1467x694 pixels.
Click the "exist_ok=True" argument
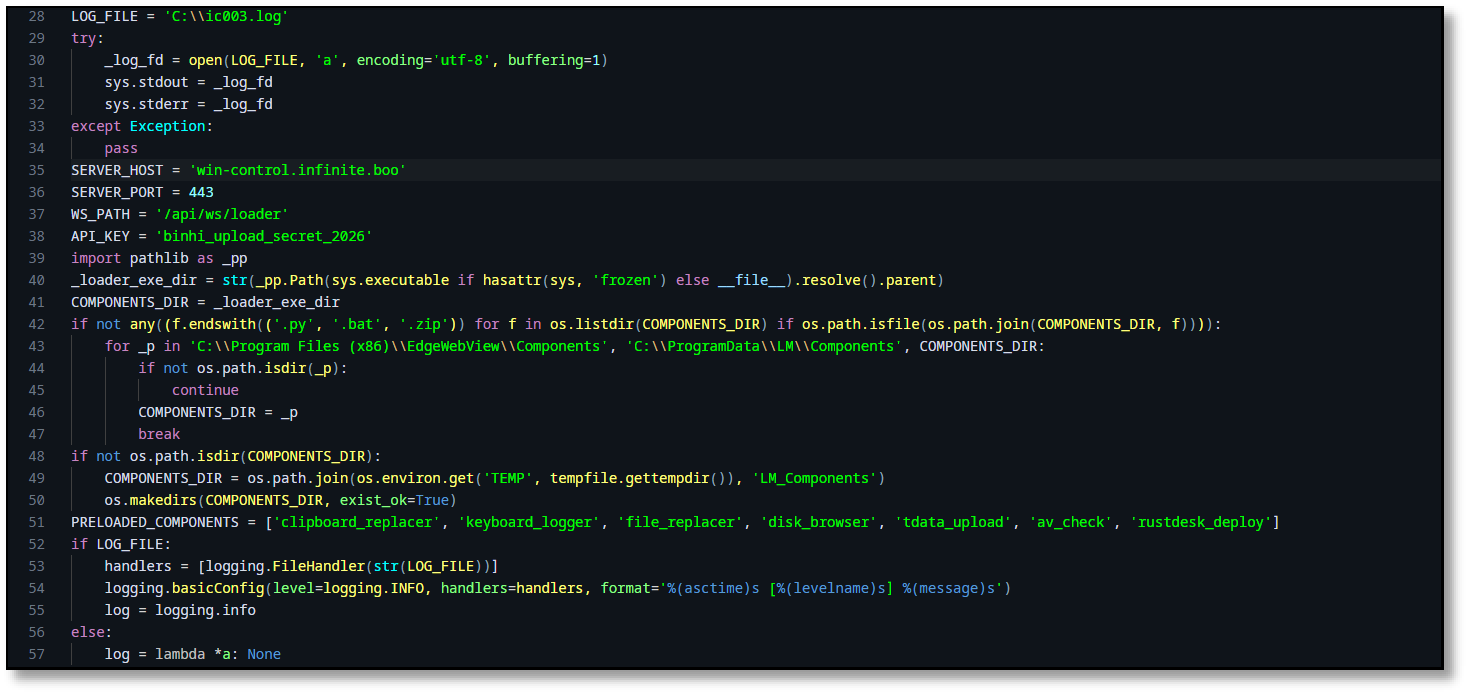tap(394, 500)
